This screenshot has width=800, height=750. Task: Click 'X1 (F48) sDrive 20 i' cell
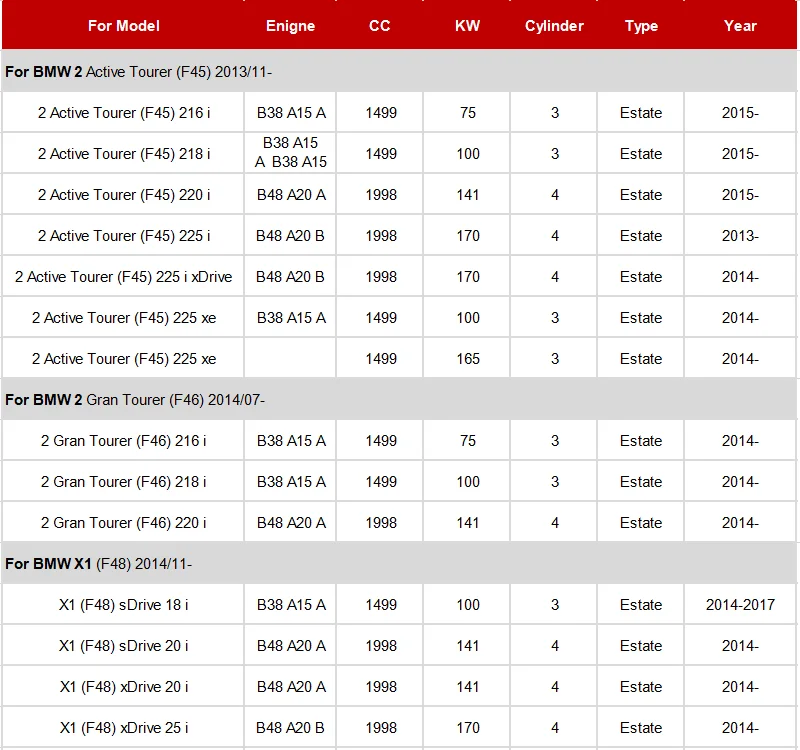(123, 646)
